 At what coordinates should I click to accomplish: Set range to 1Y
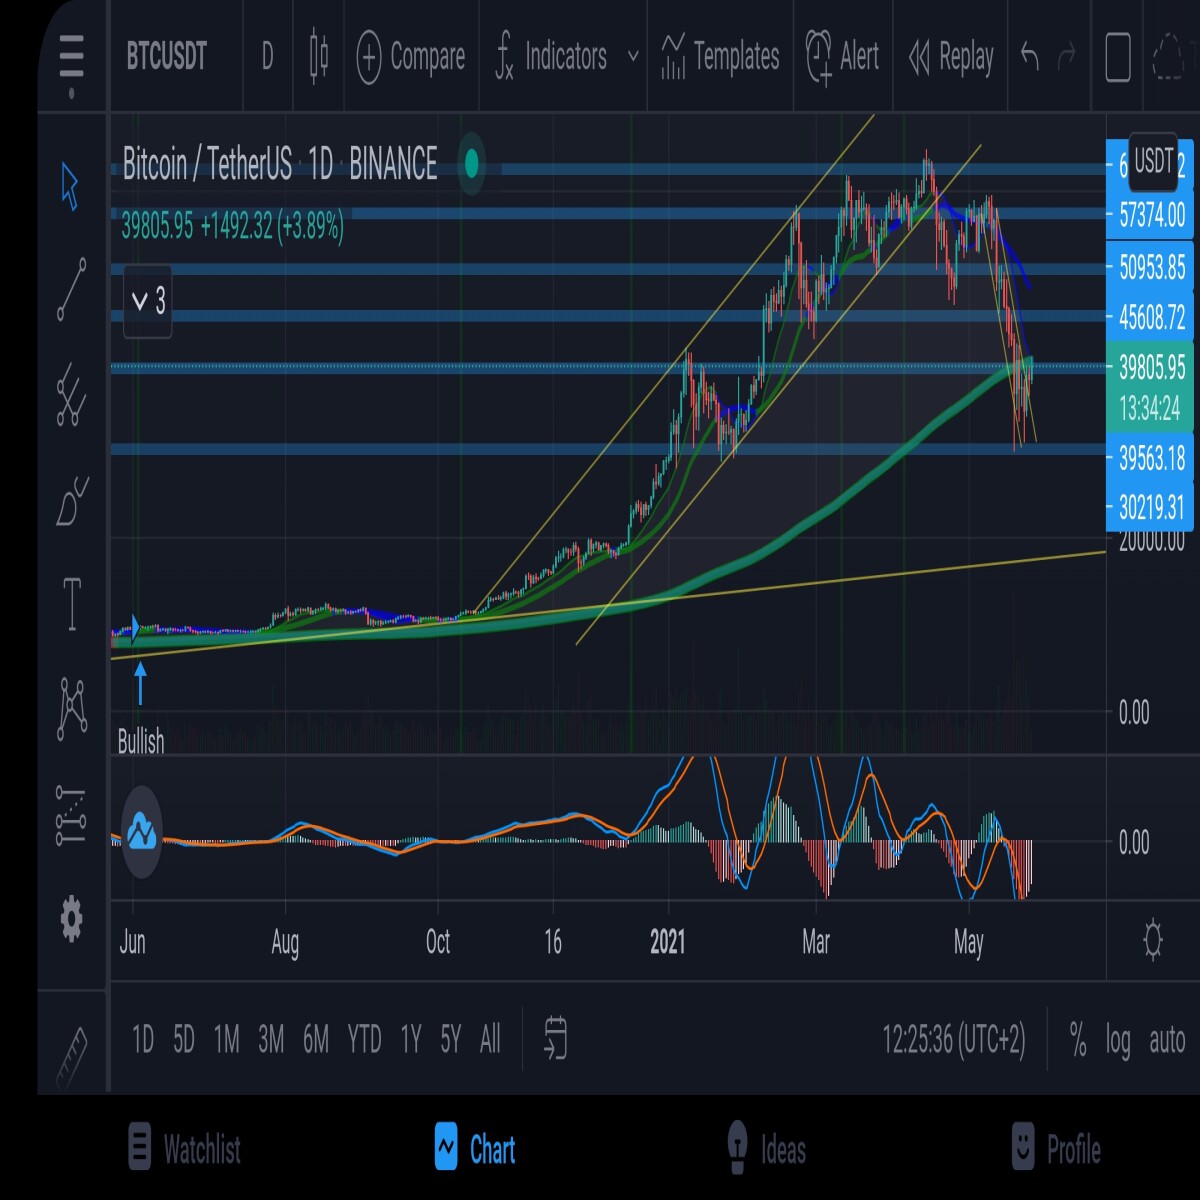click(x=411, y=1040)
